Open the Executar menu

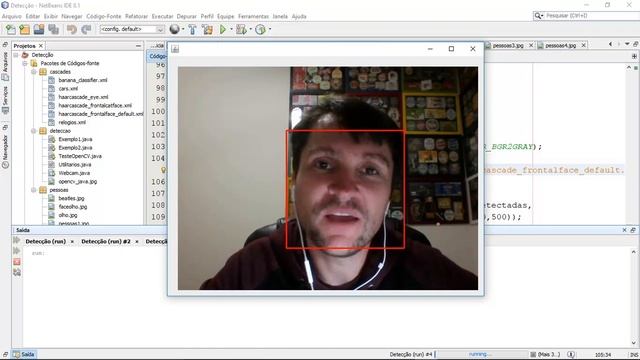pyautogui.click(x=162, y=16)
